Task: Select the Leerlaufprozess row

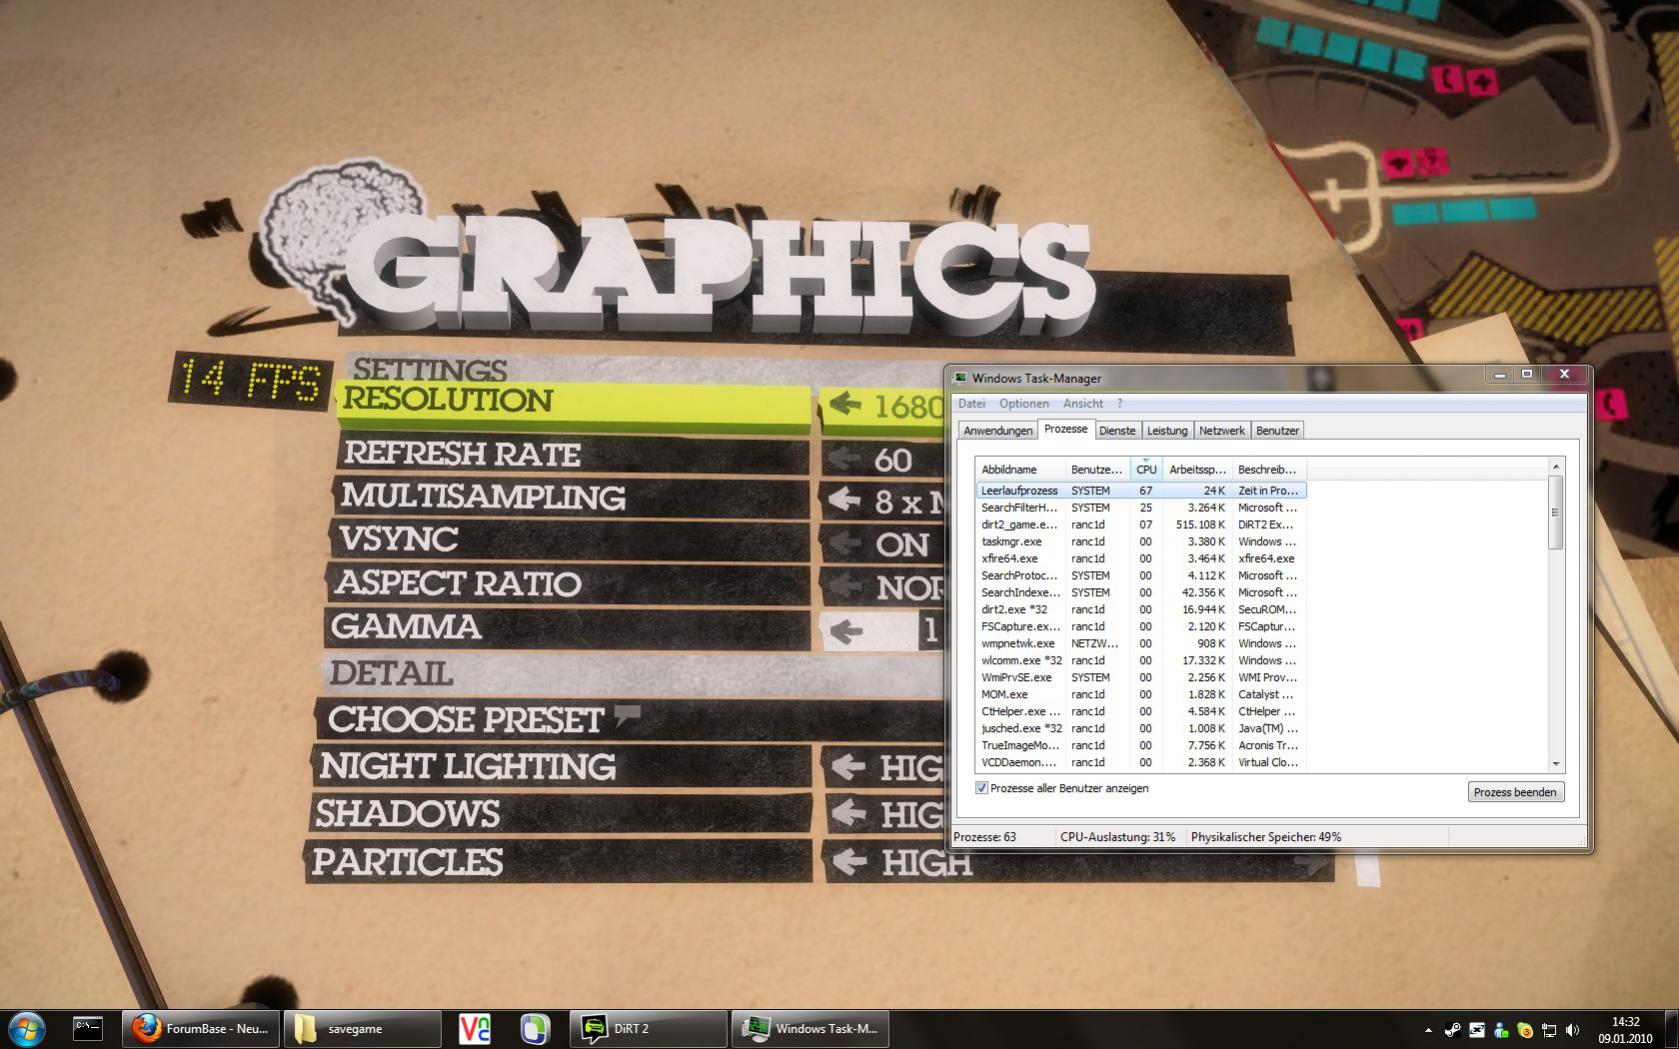Action: 1141,490
